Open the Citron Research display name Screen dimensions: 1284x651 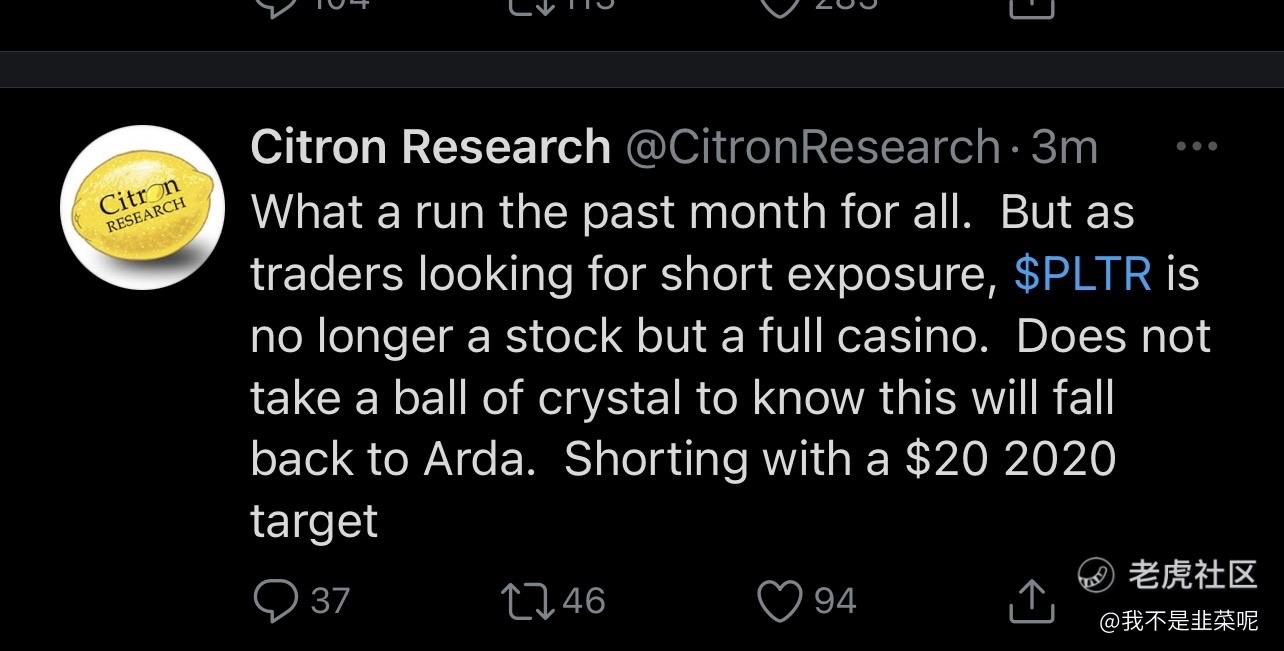point(430,147)
